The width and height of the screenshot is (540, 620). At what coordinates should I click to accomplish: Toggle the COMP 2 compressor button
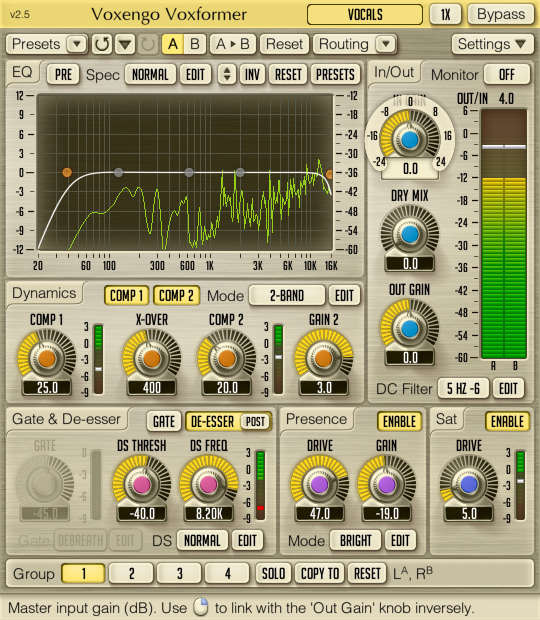tap(176, 295)
